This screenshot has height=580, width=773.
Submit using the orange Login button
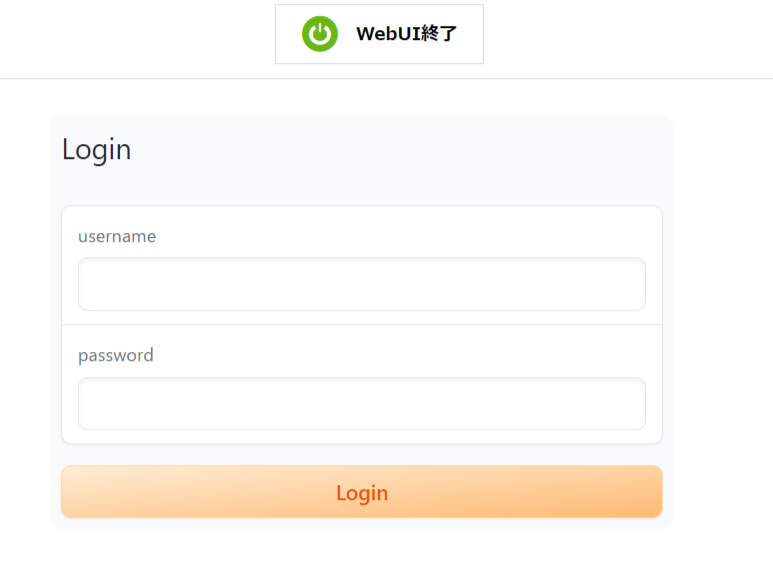click(362, 492)
